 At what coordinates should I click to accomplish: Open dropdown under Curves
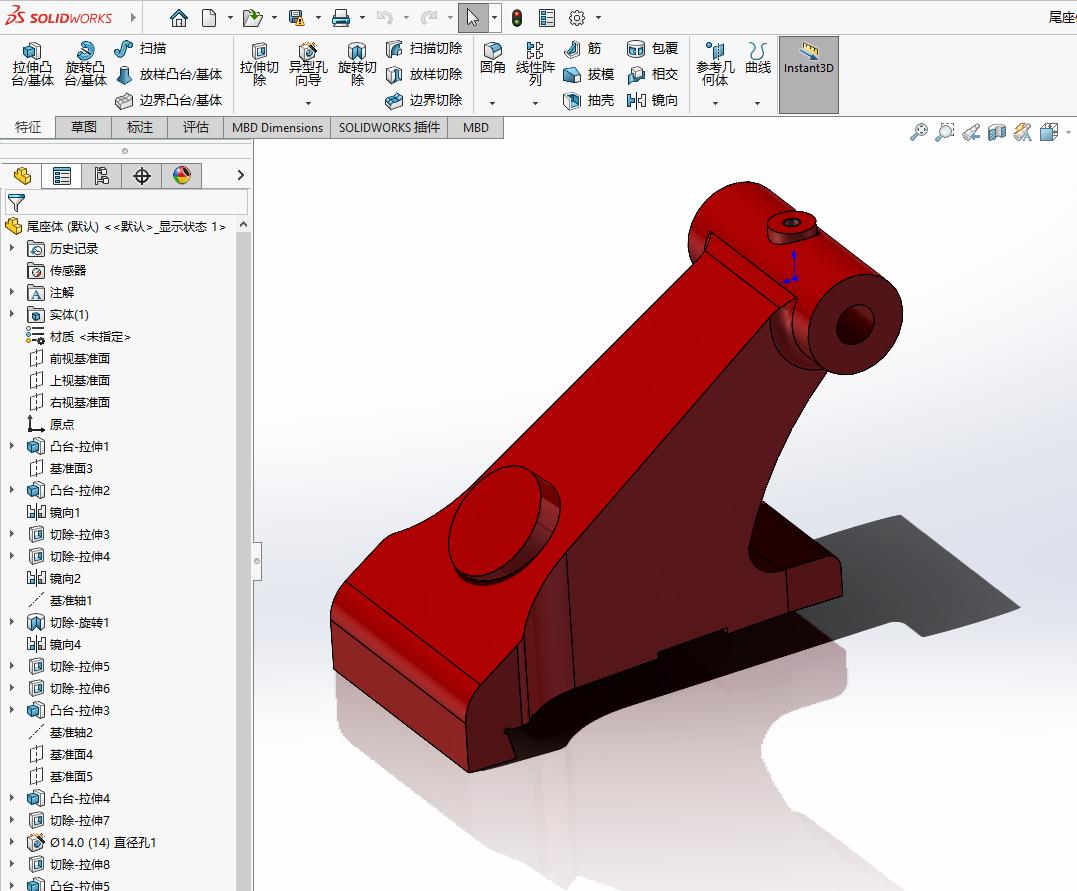(758, 103)
